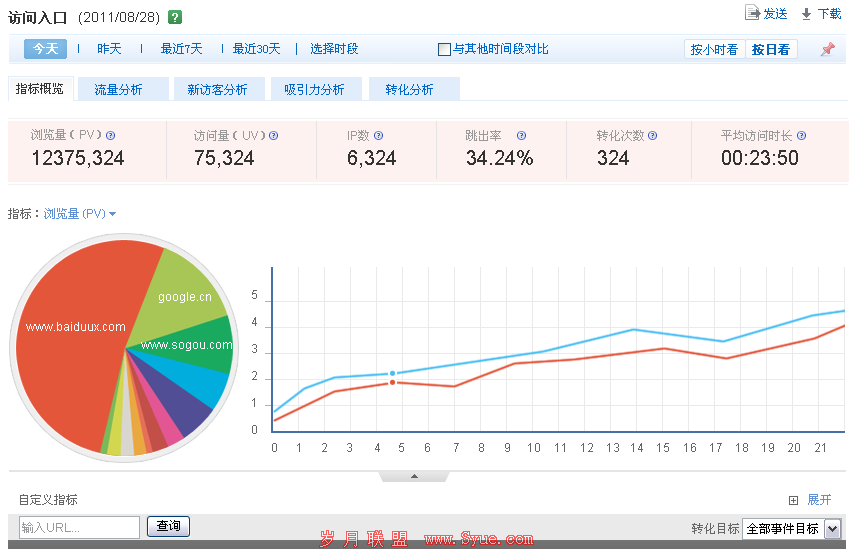Expand 自定义指标 via 展开 link
Viewport: 851px width, 549px height.
819,500
